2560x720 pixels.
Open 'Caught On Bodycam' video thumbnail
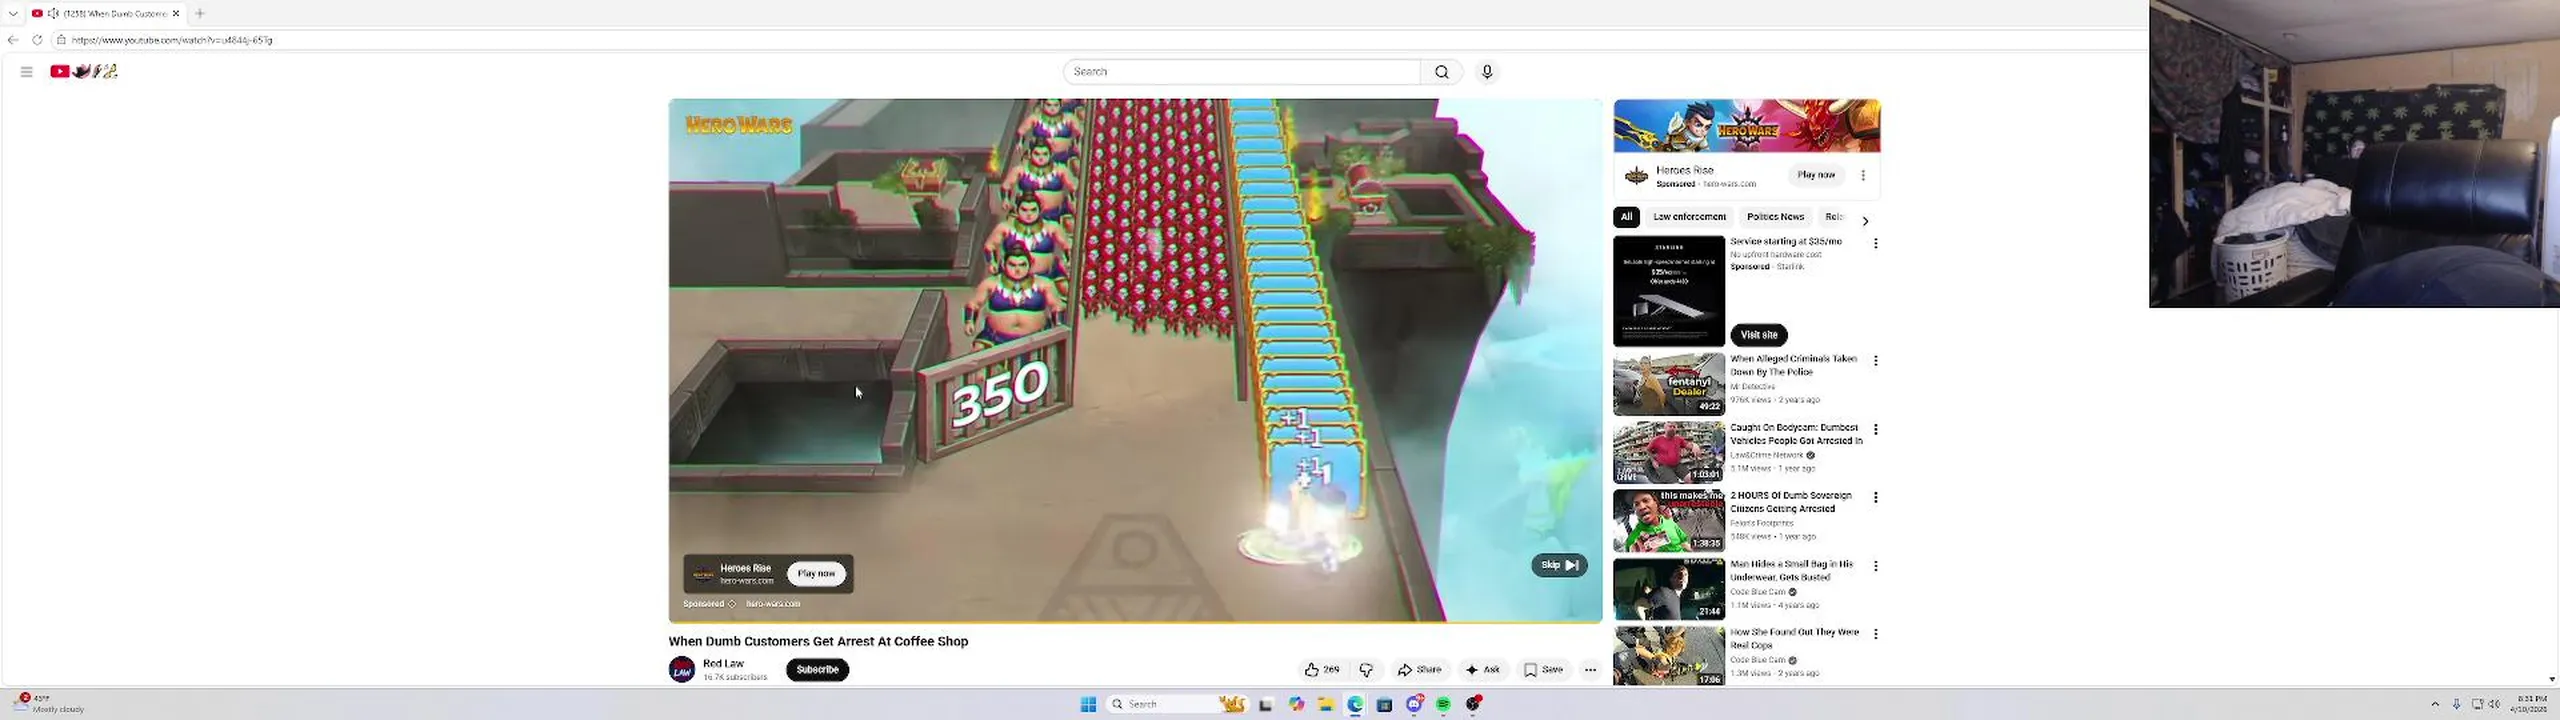pos(1669,452)
